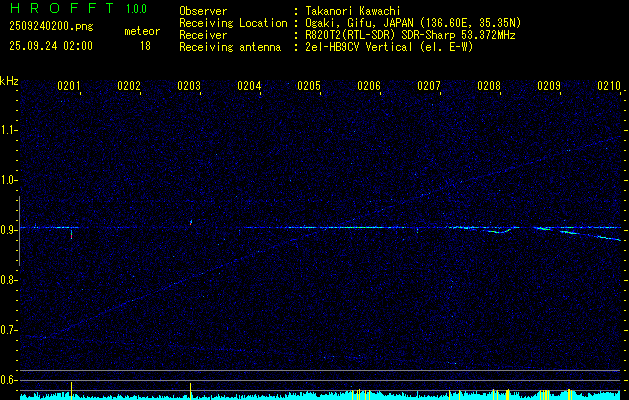
Task: Click the Receiver field label
Action: (x=203, y=35)
